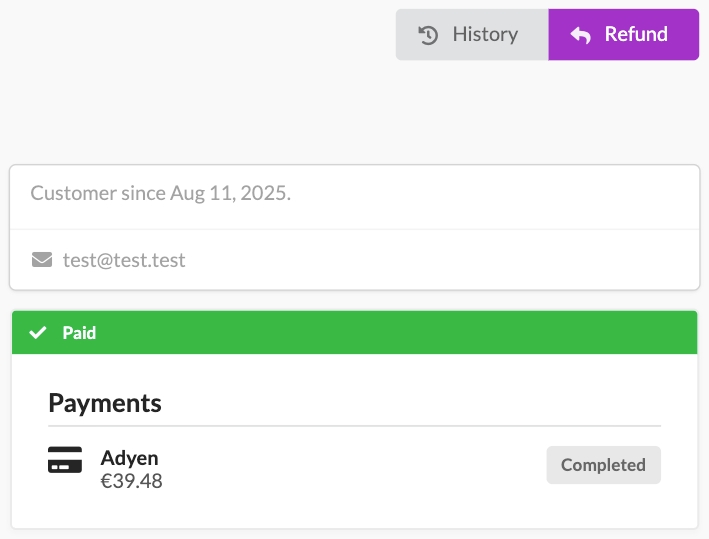The height and width of the screenshot is (539, 709).
Task: Click the Paid status label
Action: tap(79, 333)
